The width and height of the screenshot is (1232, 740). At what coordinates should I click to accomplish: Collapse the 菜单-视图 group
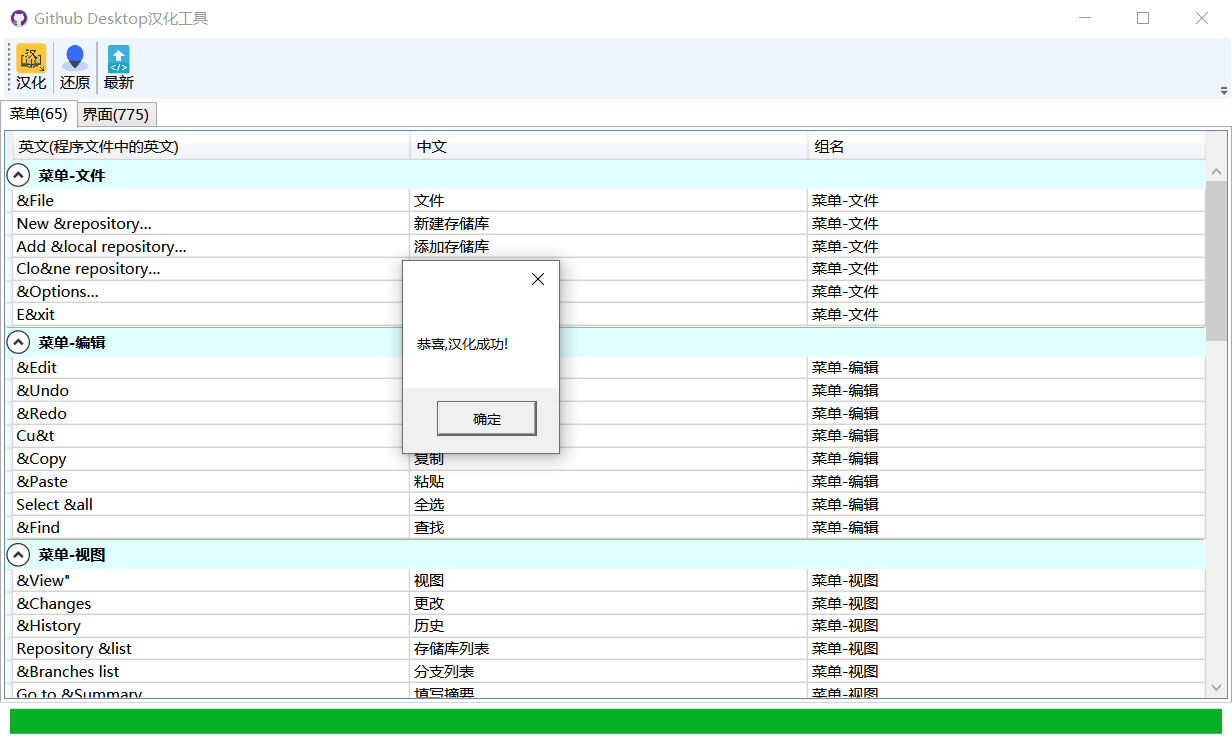pyautogui.click(x=19, y=555)
